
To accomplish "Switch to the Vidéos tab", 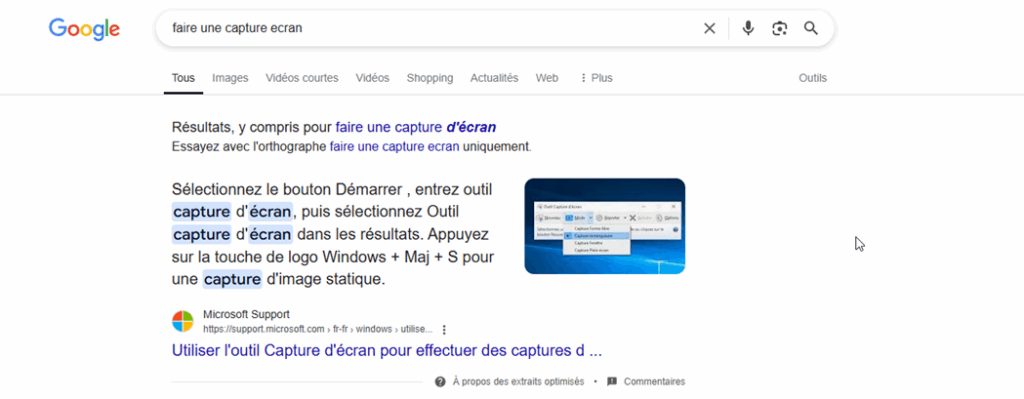I will 372,78.
